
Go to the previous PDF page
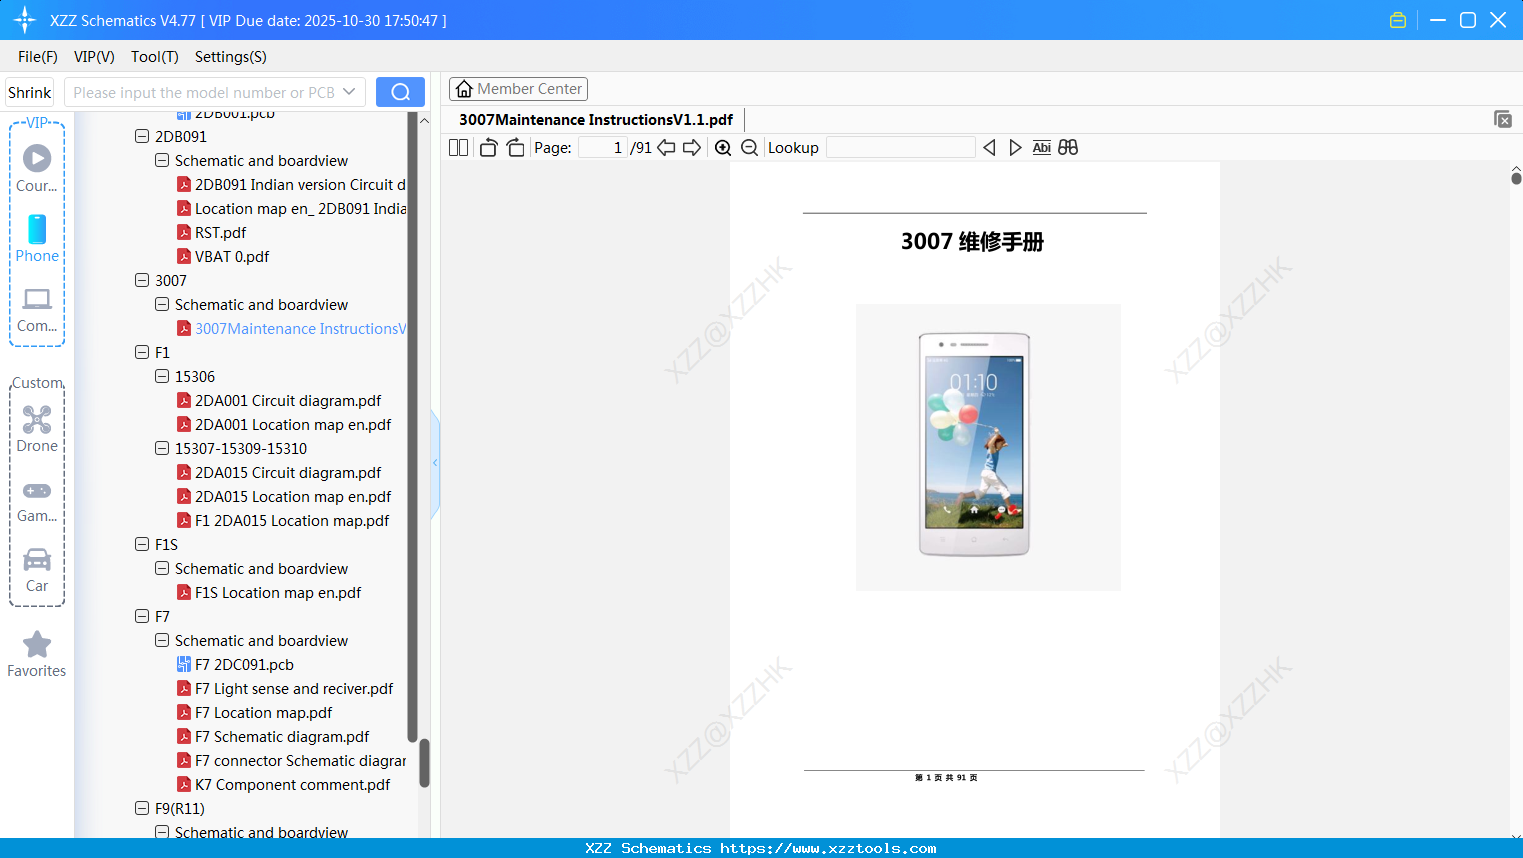(666, 148)
